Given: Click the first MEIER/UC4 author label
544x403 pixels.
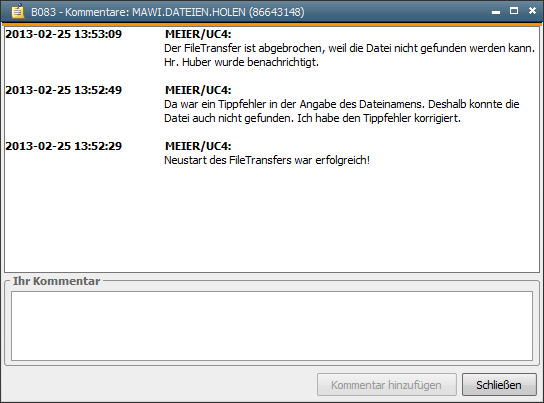Looking at the screenshot, I should point(198,34).
